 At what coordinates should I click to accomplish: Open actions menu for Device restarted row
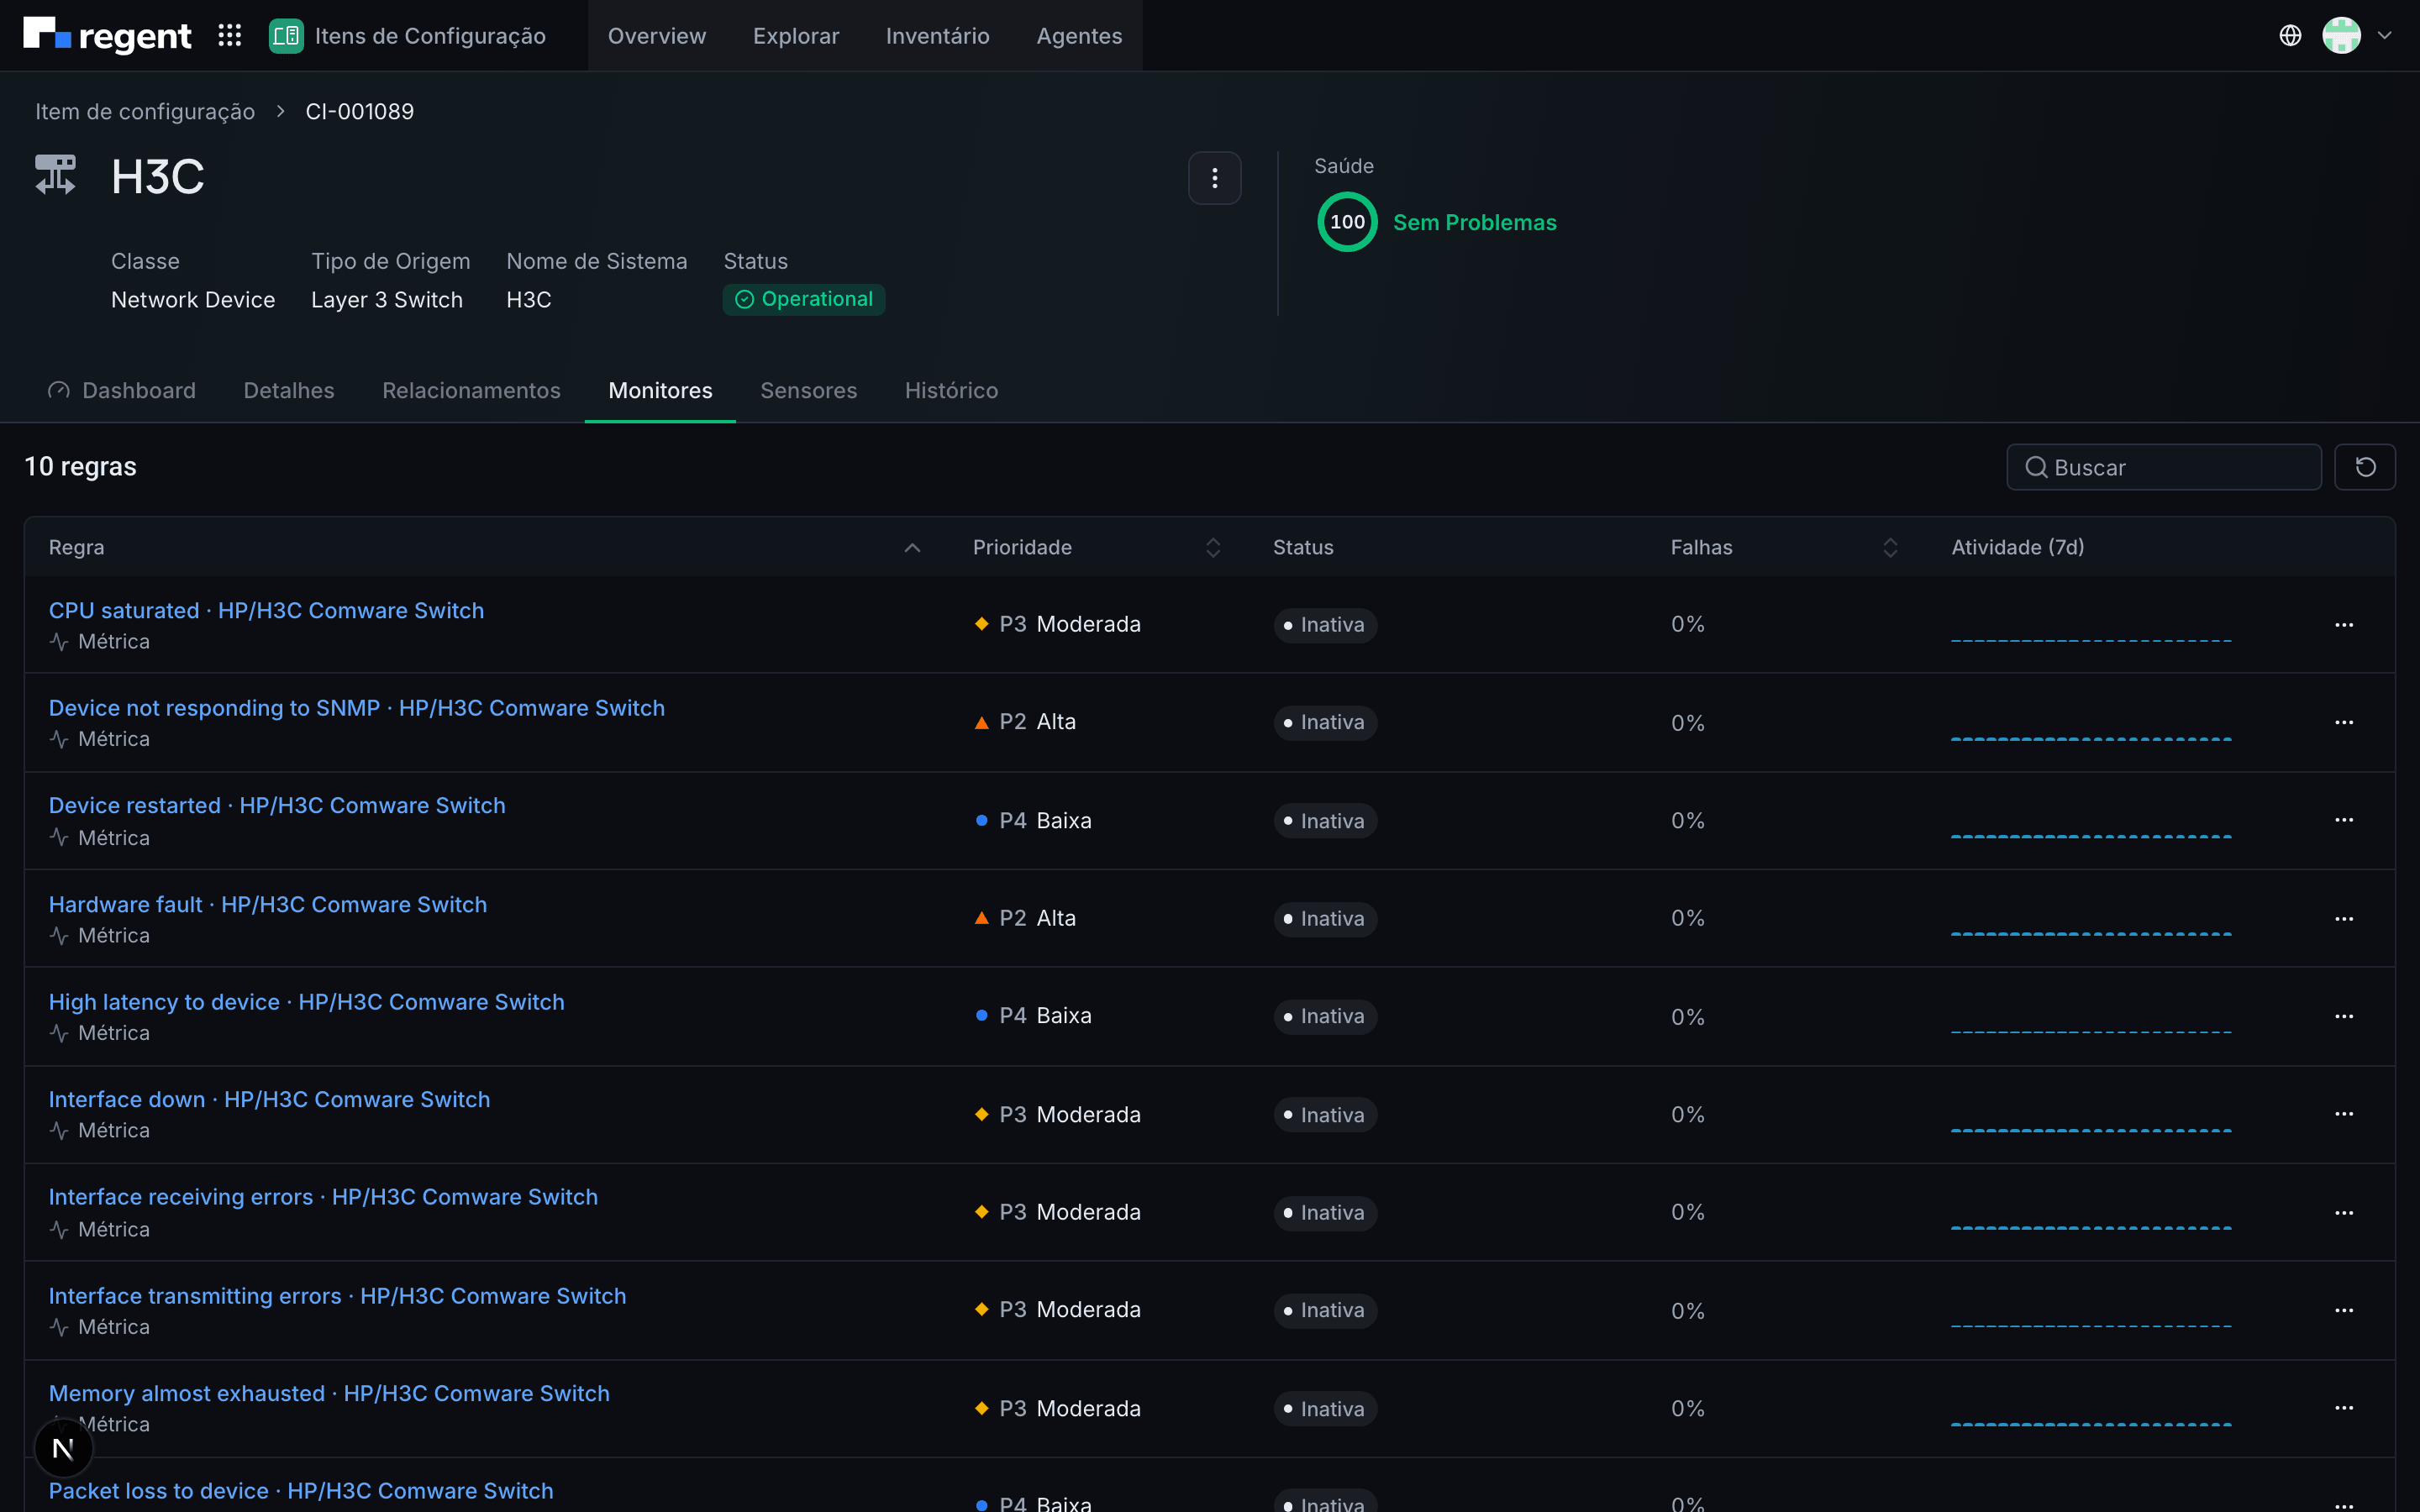(x=2344, y=820)
